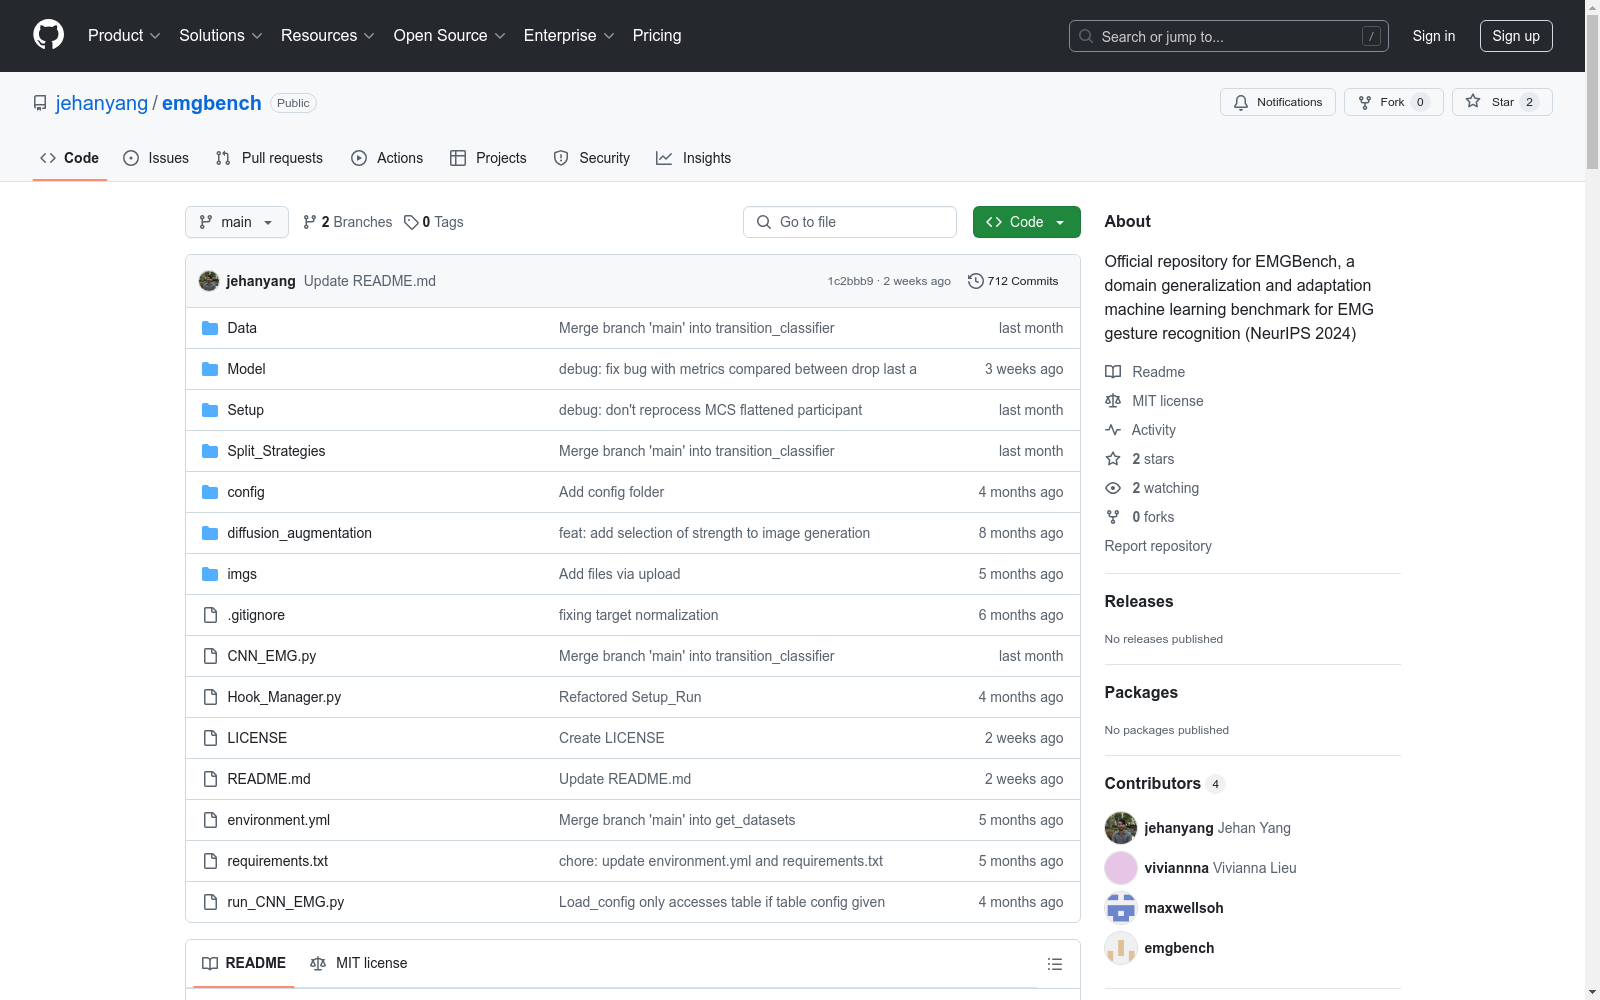The image size is (1600, 1000).
Task: Open the environment.yml file
Action: pyautogui.click(x=279, y=820)
